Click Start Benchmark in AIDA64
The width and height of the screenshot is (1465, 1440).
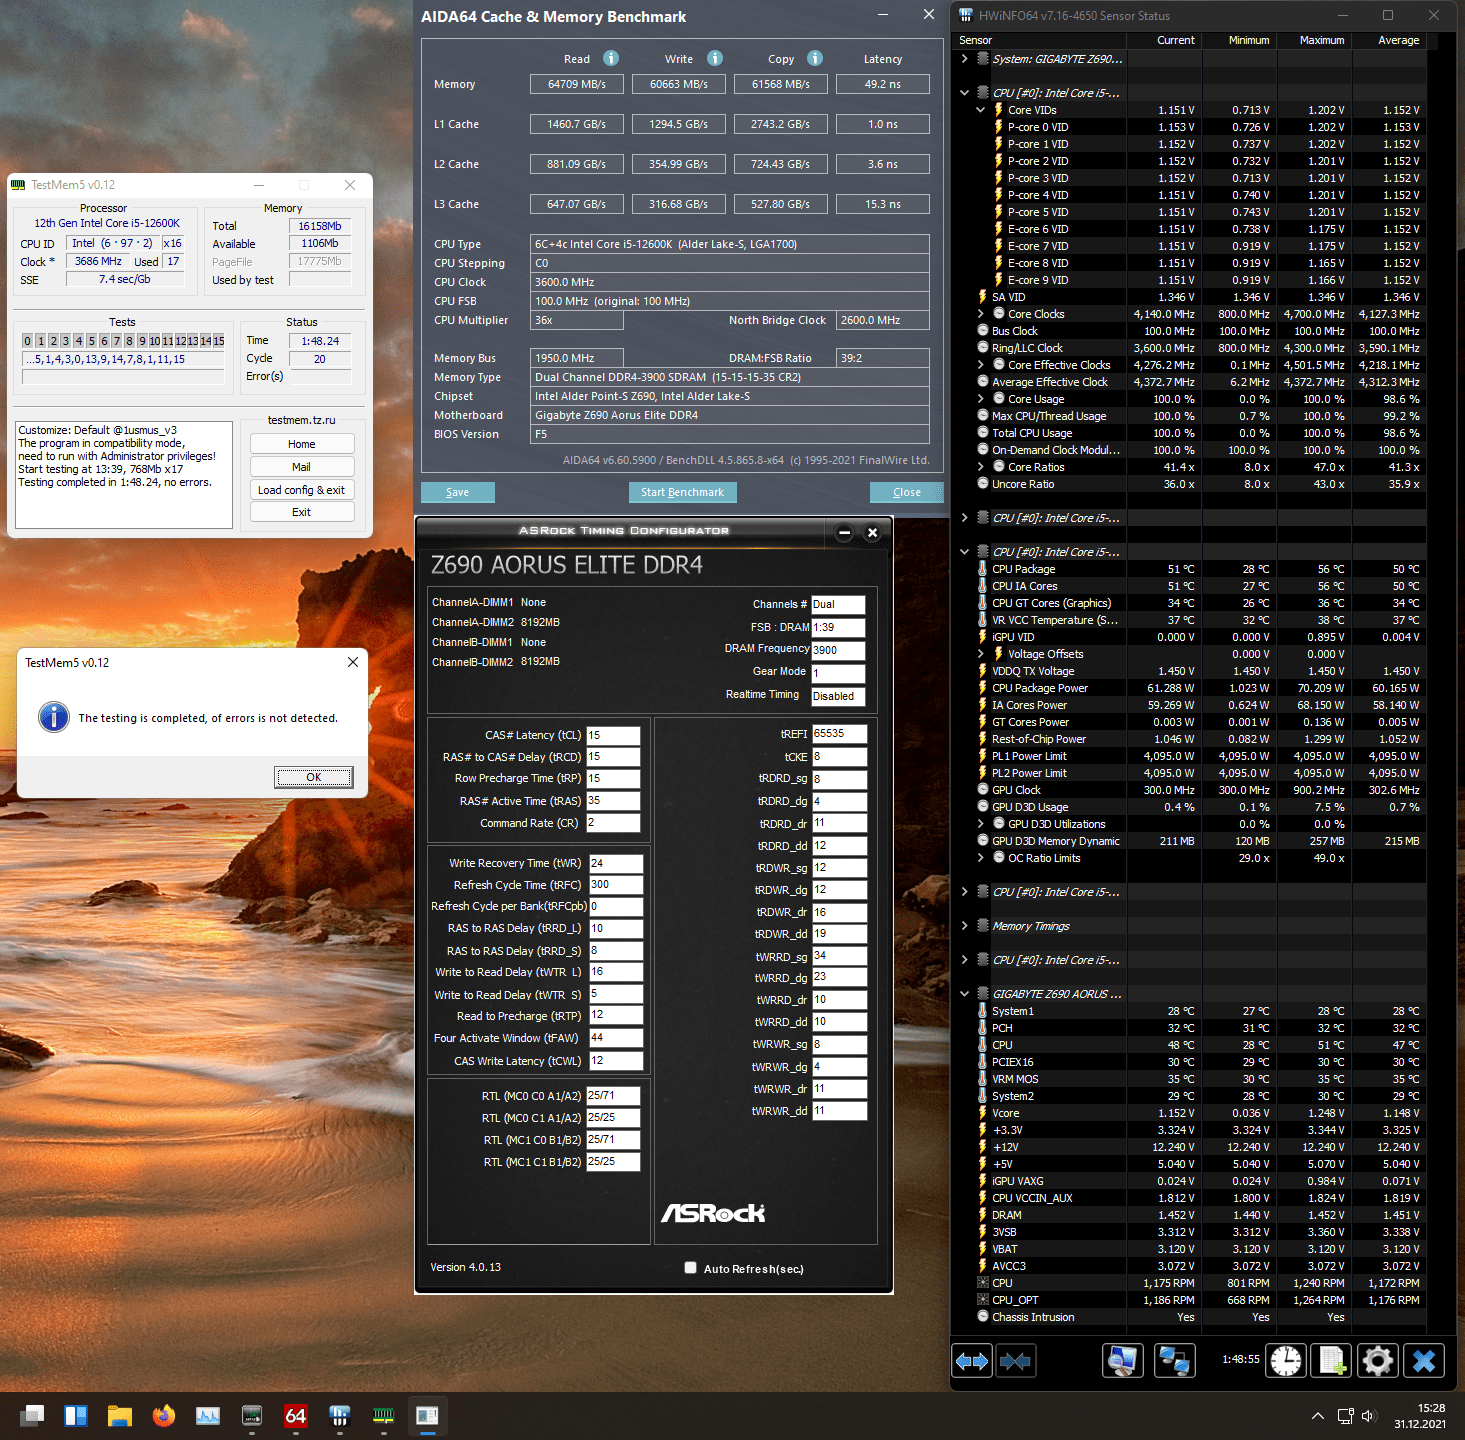pos(682,492)
